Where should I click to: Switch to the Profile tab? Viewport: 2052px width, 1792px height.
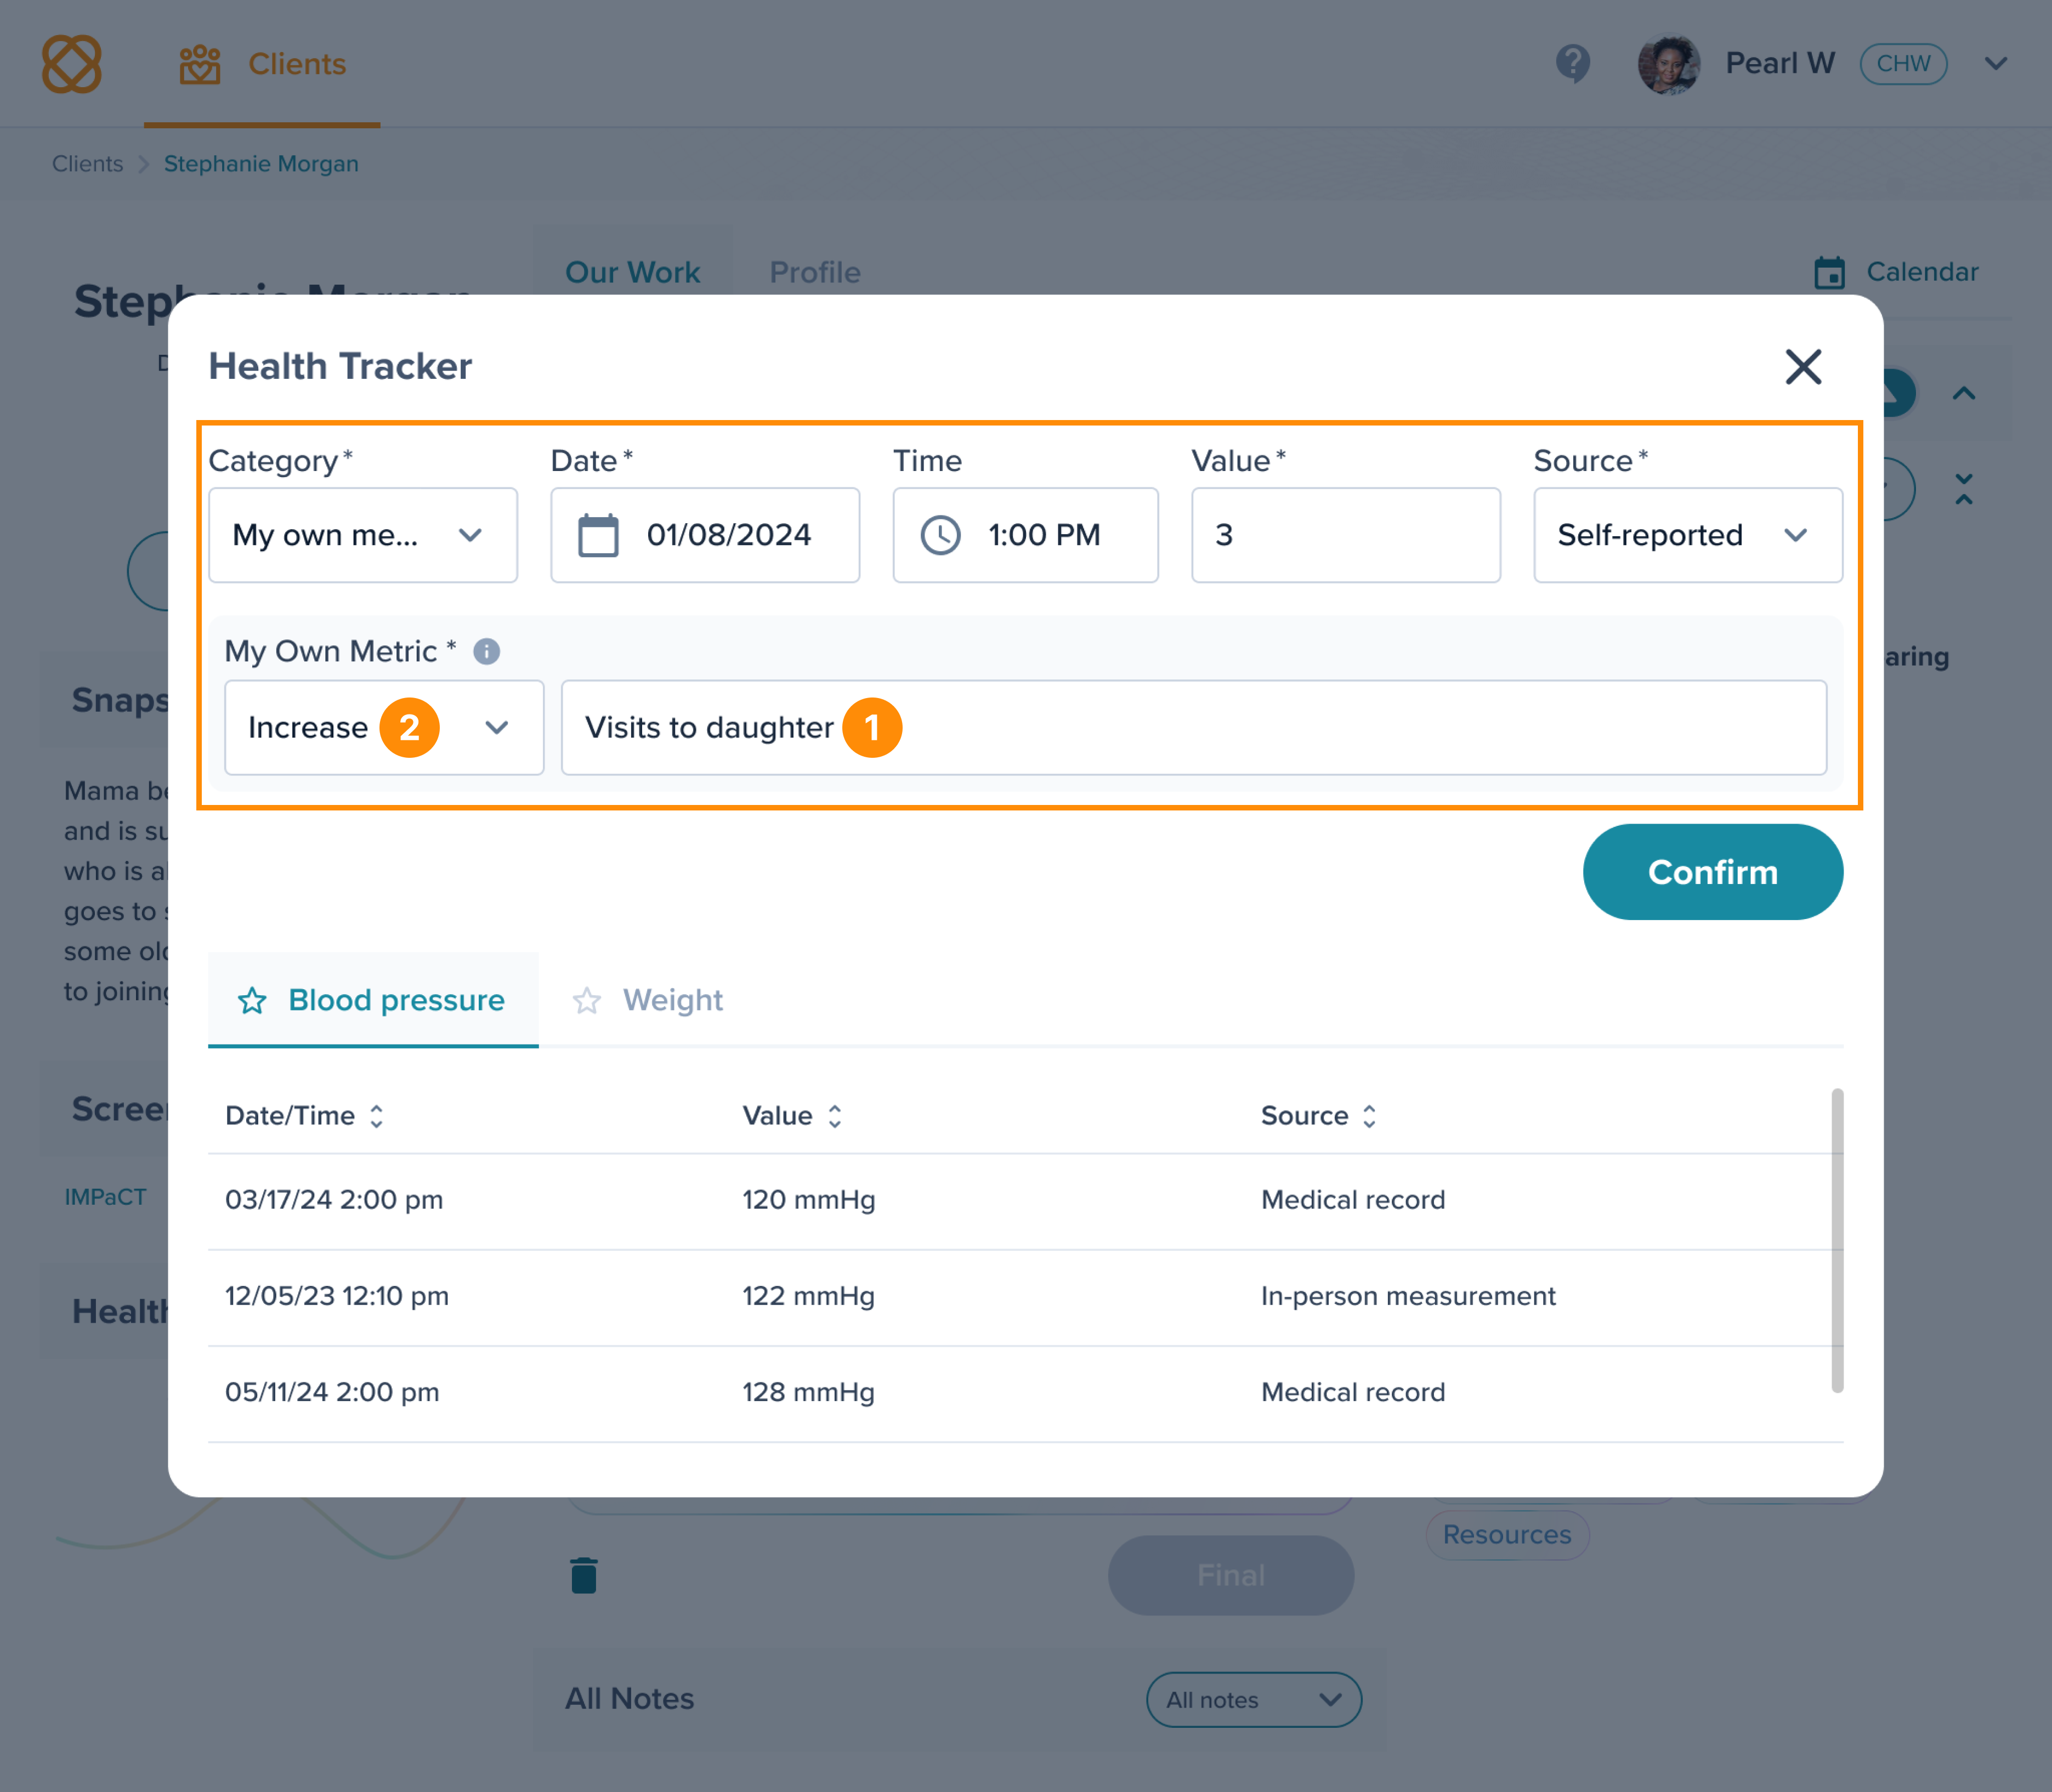coord(815,272)
